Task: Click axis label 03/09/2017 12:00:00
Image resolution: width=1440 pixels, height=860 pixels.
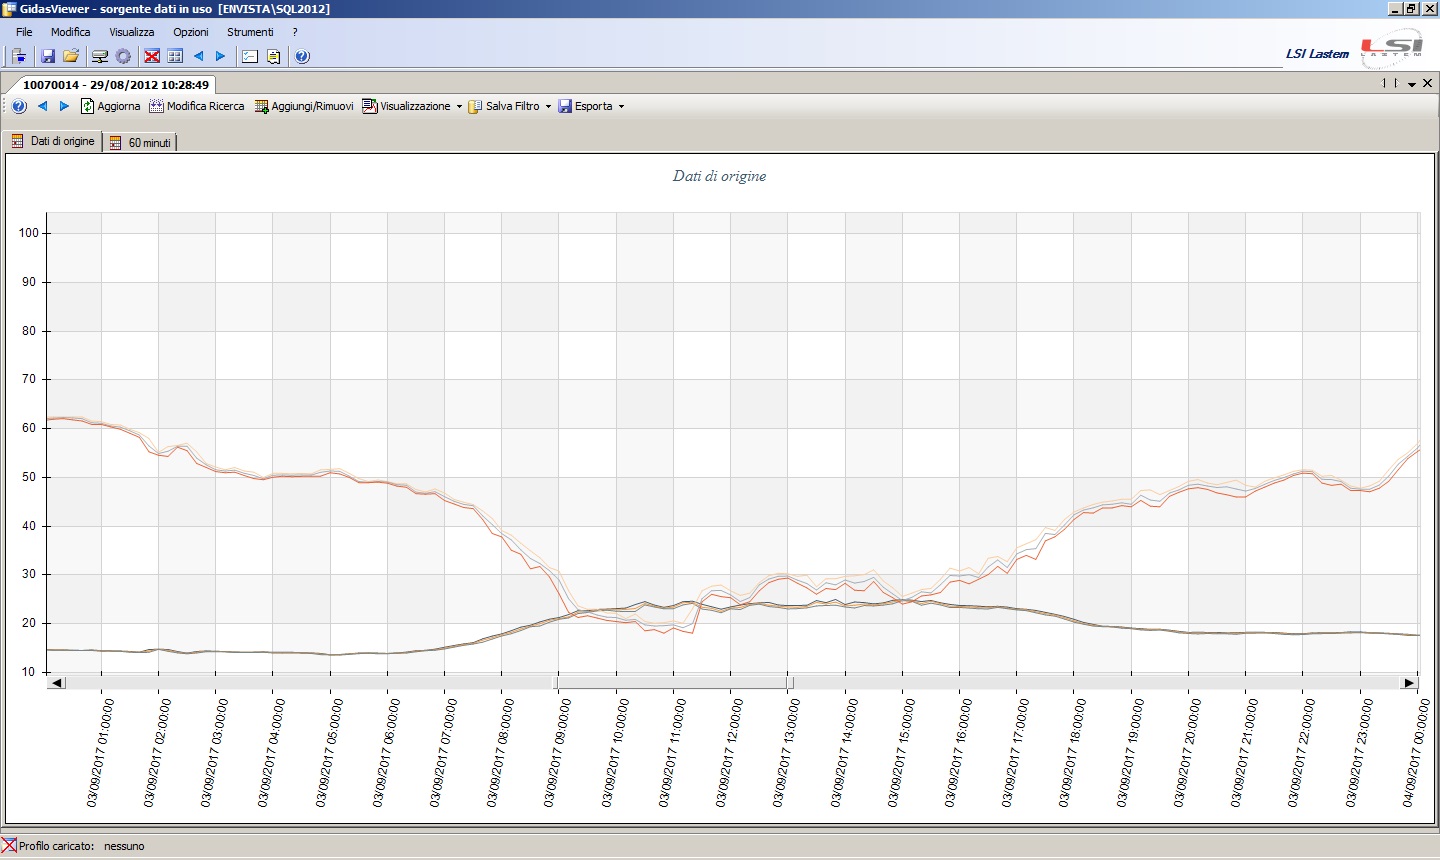Action: click(728, 753)
